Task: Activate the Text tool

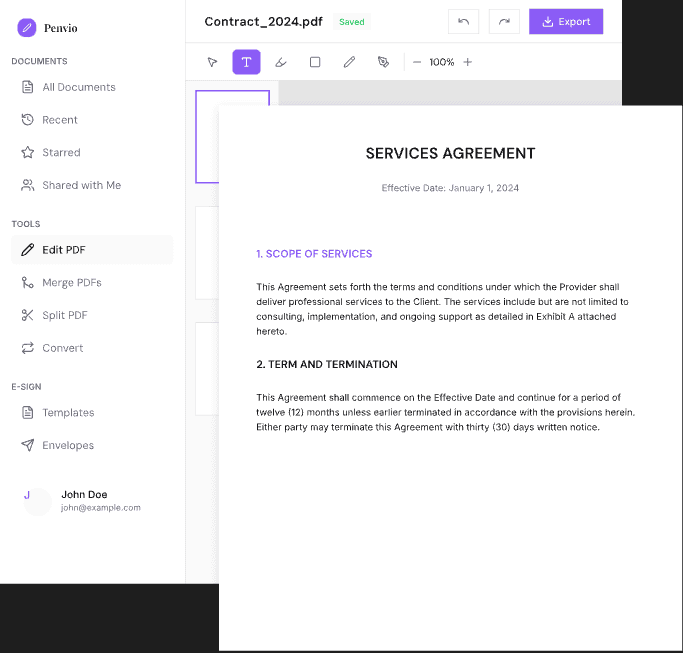Action: tap(246, 62)
